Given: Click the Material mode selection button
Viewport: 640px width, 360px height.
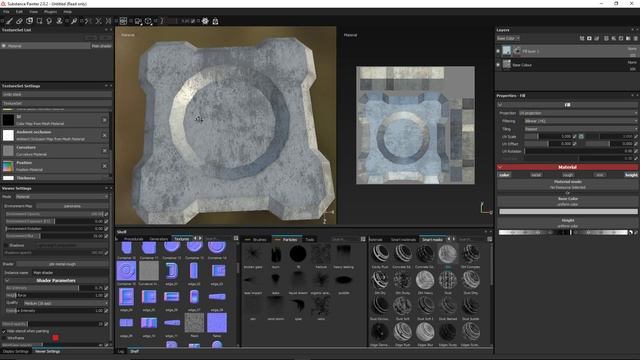Looking at the screenshot, I should (x=567, y=184).
